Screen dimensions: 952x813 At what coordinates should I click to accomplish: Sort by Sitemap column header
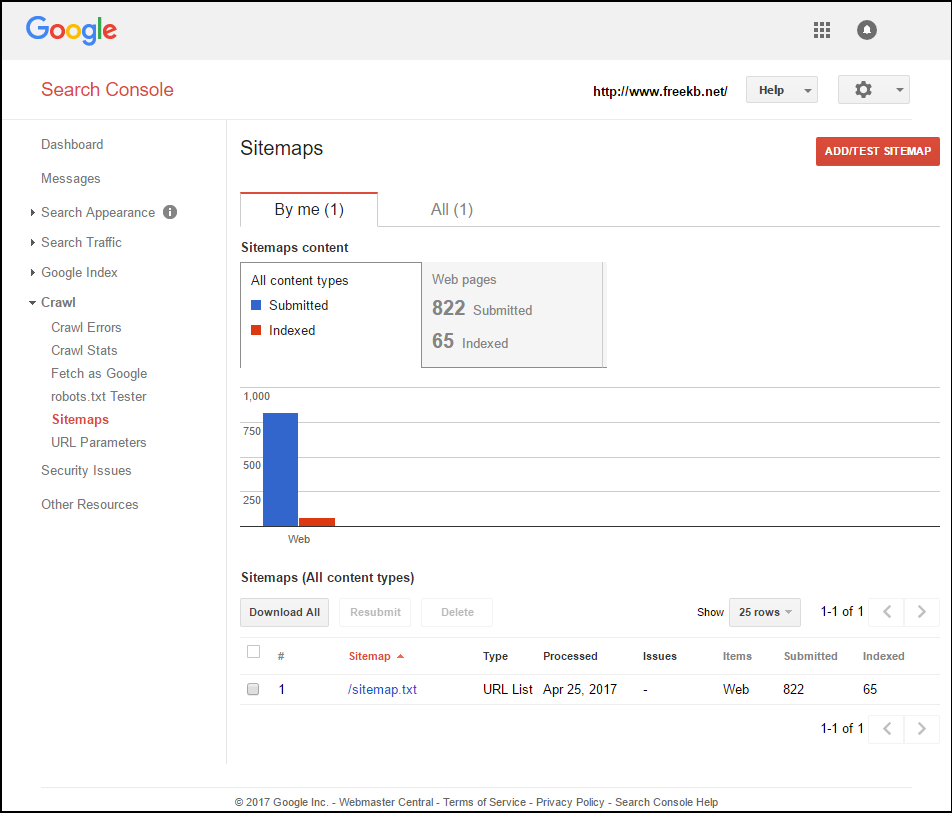(x=369, y=656)
